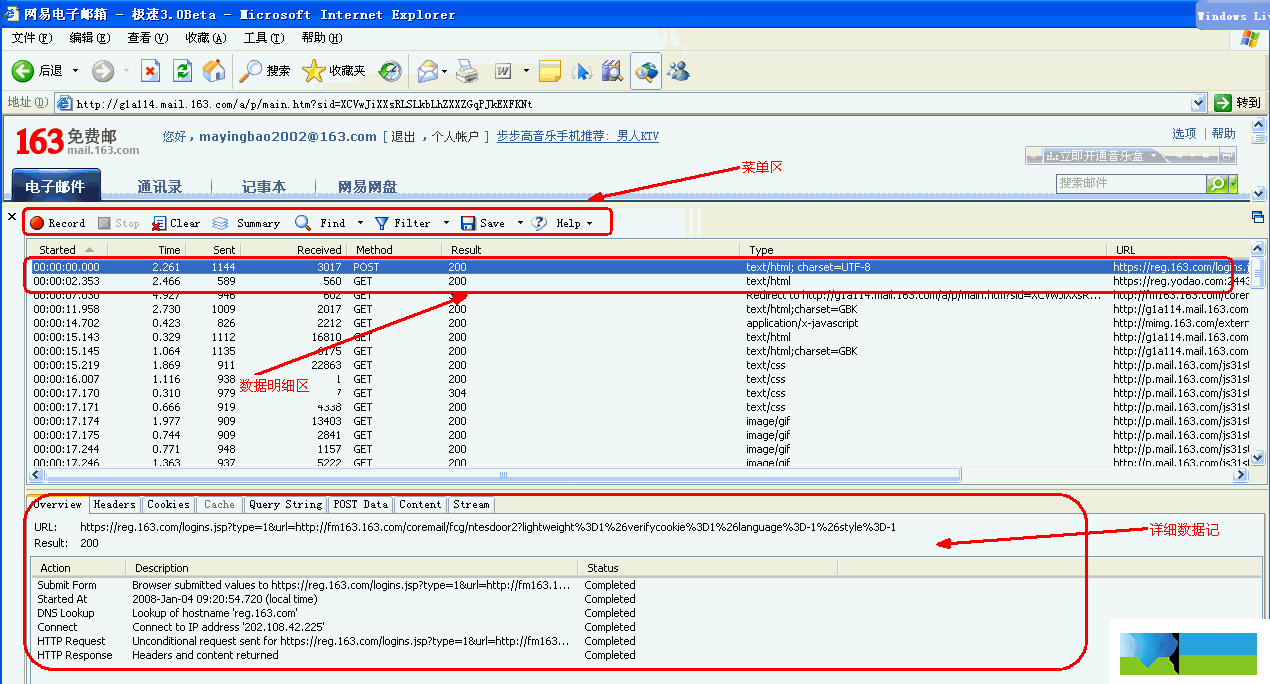Open the 查看(V) menu
The height and width of the screenshot is (684, 1270).
pyautogui.click(x=147, y=38)
